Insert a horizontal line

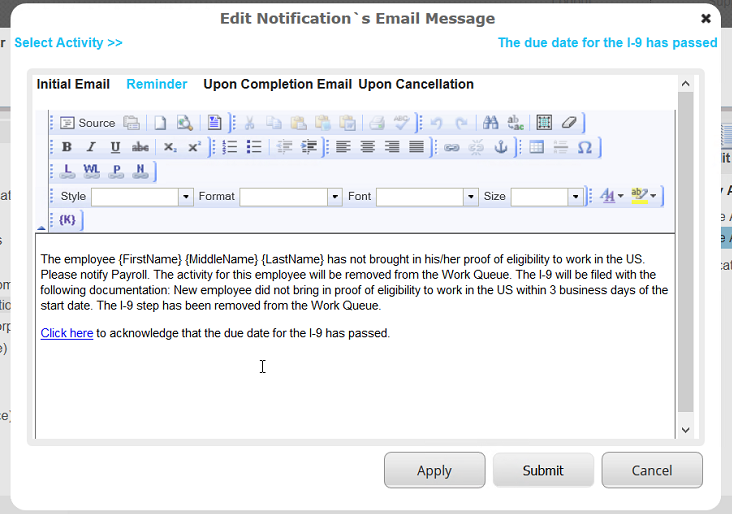(561, 148)
